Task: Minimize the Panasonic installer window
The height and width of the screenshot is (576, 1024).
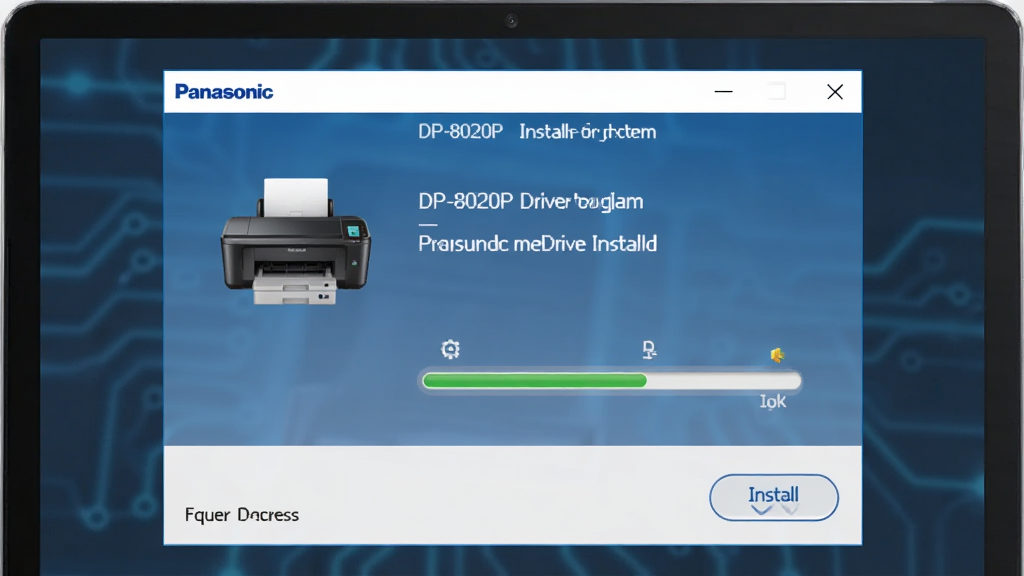Action: pyautogui.click(x=724, y=92)
